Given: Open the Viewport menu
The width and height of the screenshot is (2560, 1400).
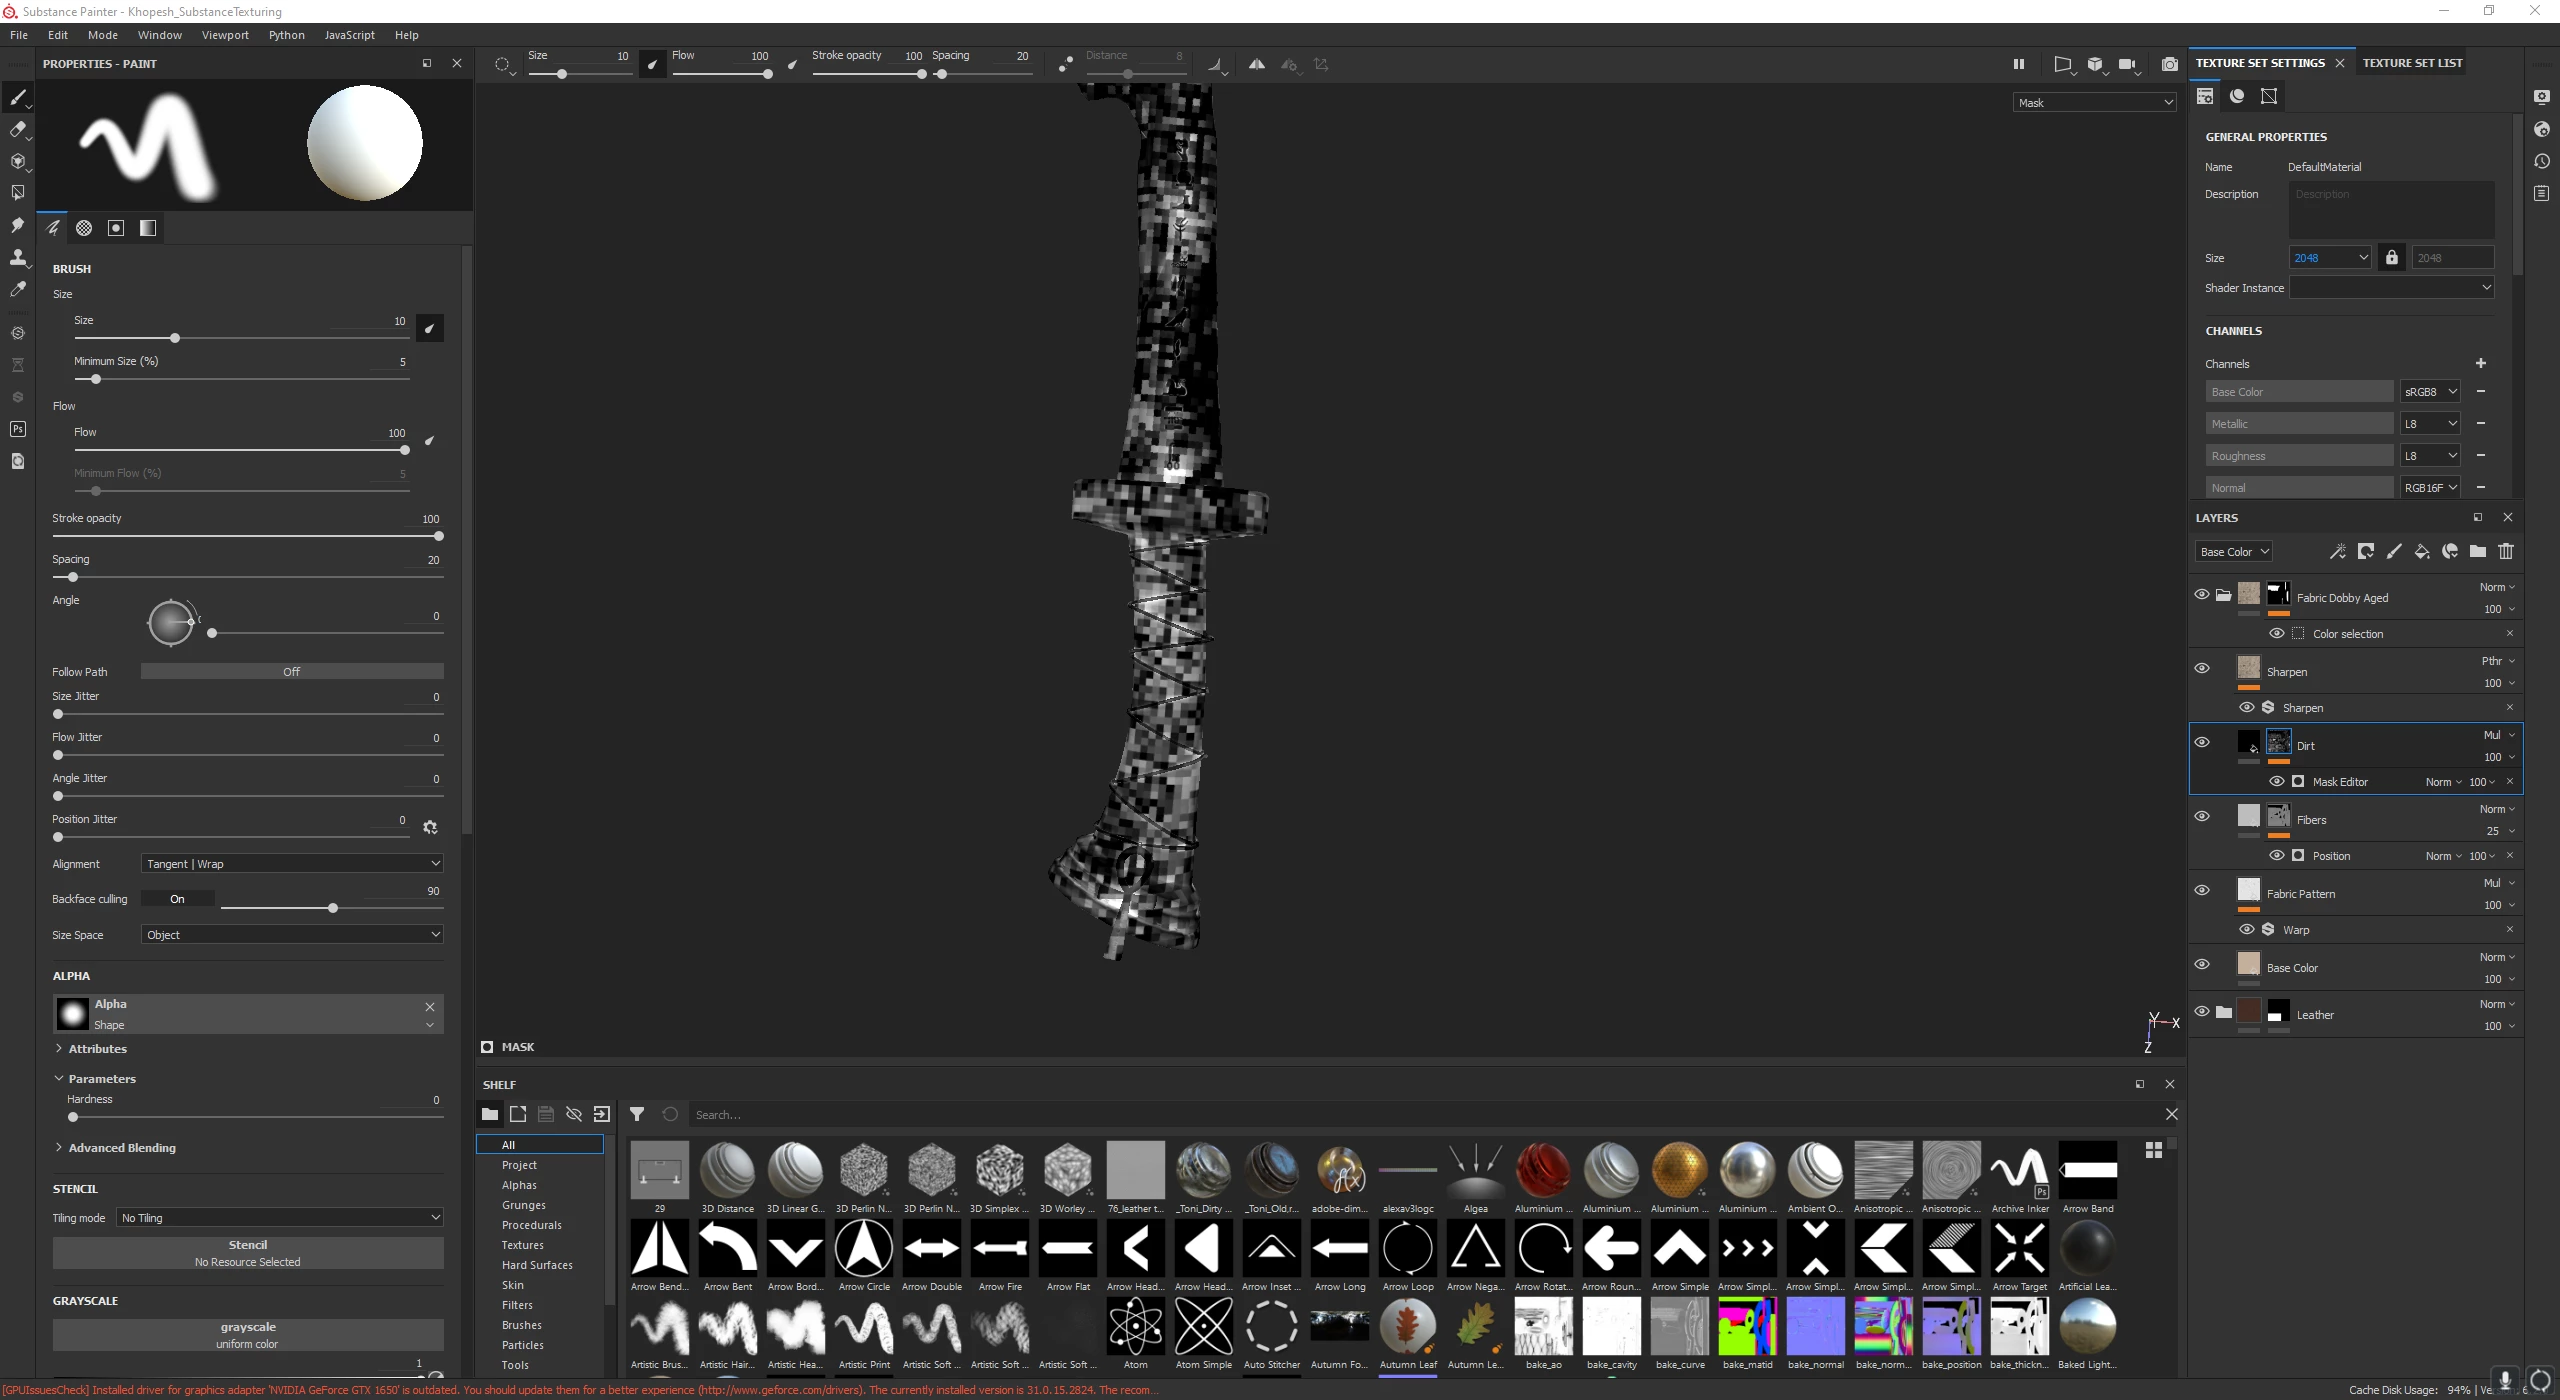Looking at the screenshot, I should point(225,35).
